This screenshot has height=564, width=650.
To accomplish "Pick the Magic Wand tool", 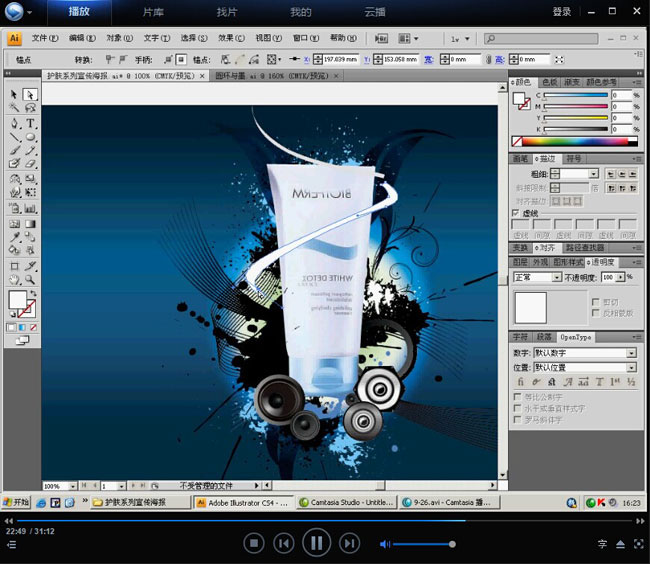I will point(14,108).
